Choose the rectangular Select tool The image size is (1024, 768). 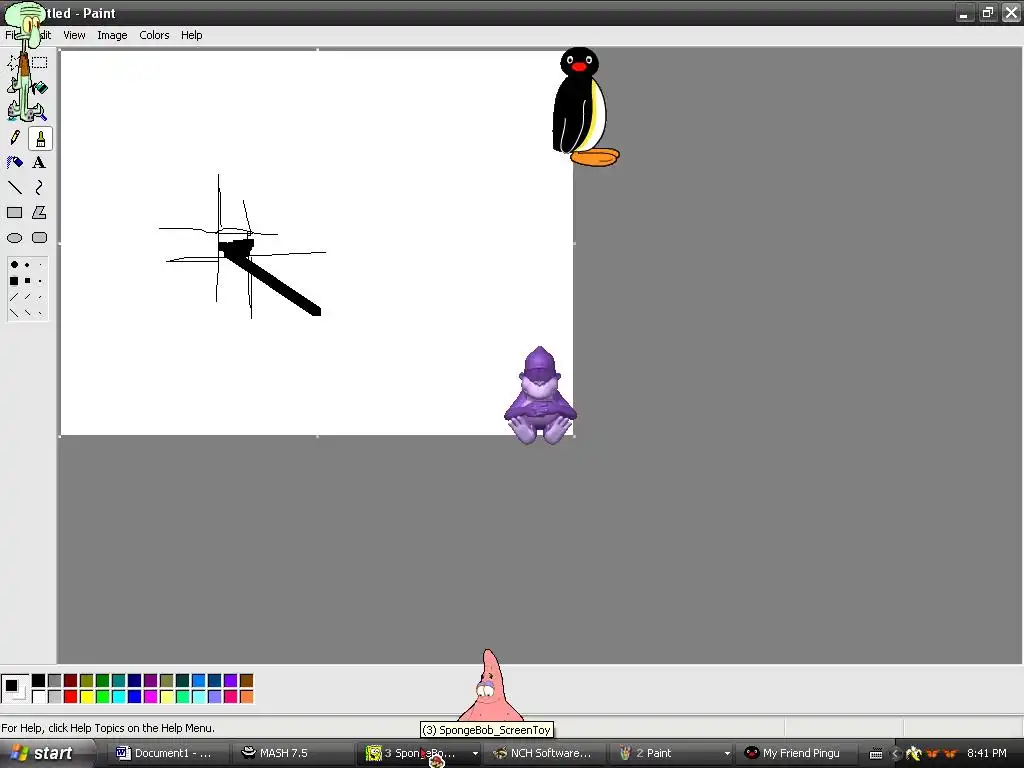tap(40, 63)
